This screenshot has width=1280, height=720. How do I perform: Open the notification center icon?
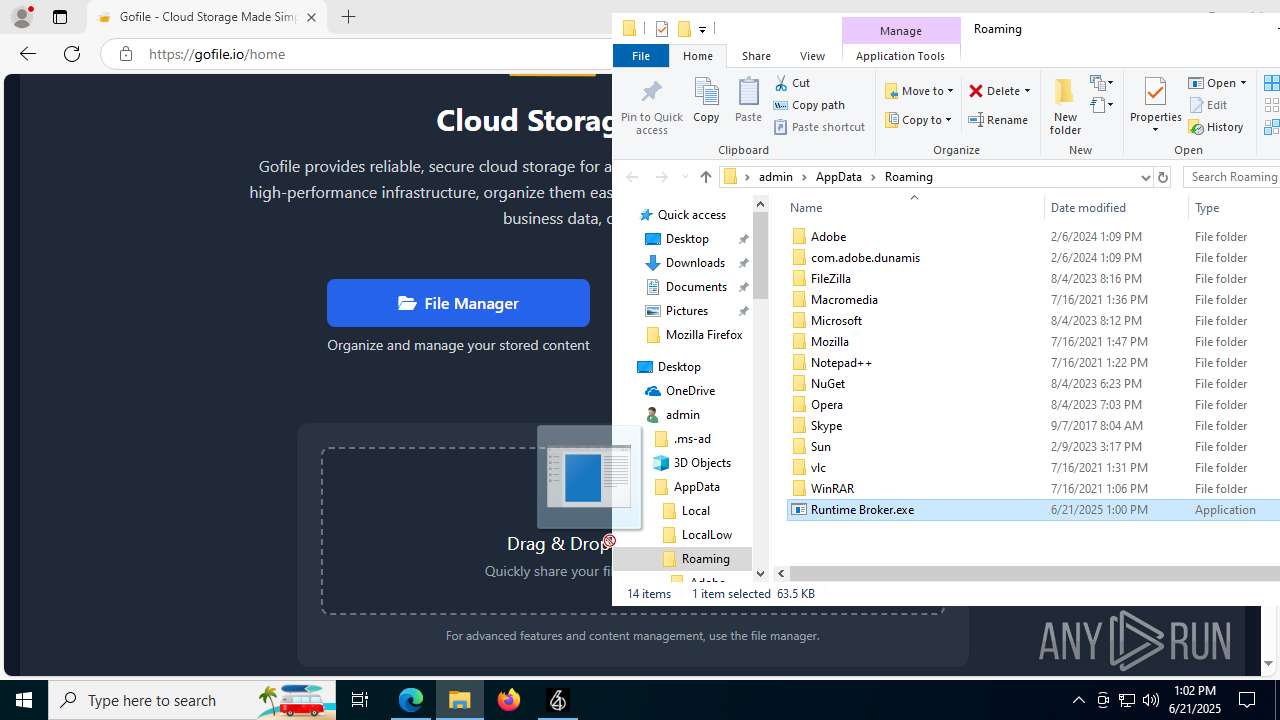(1247, 700)
